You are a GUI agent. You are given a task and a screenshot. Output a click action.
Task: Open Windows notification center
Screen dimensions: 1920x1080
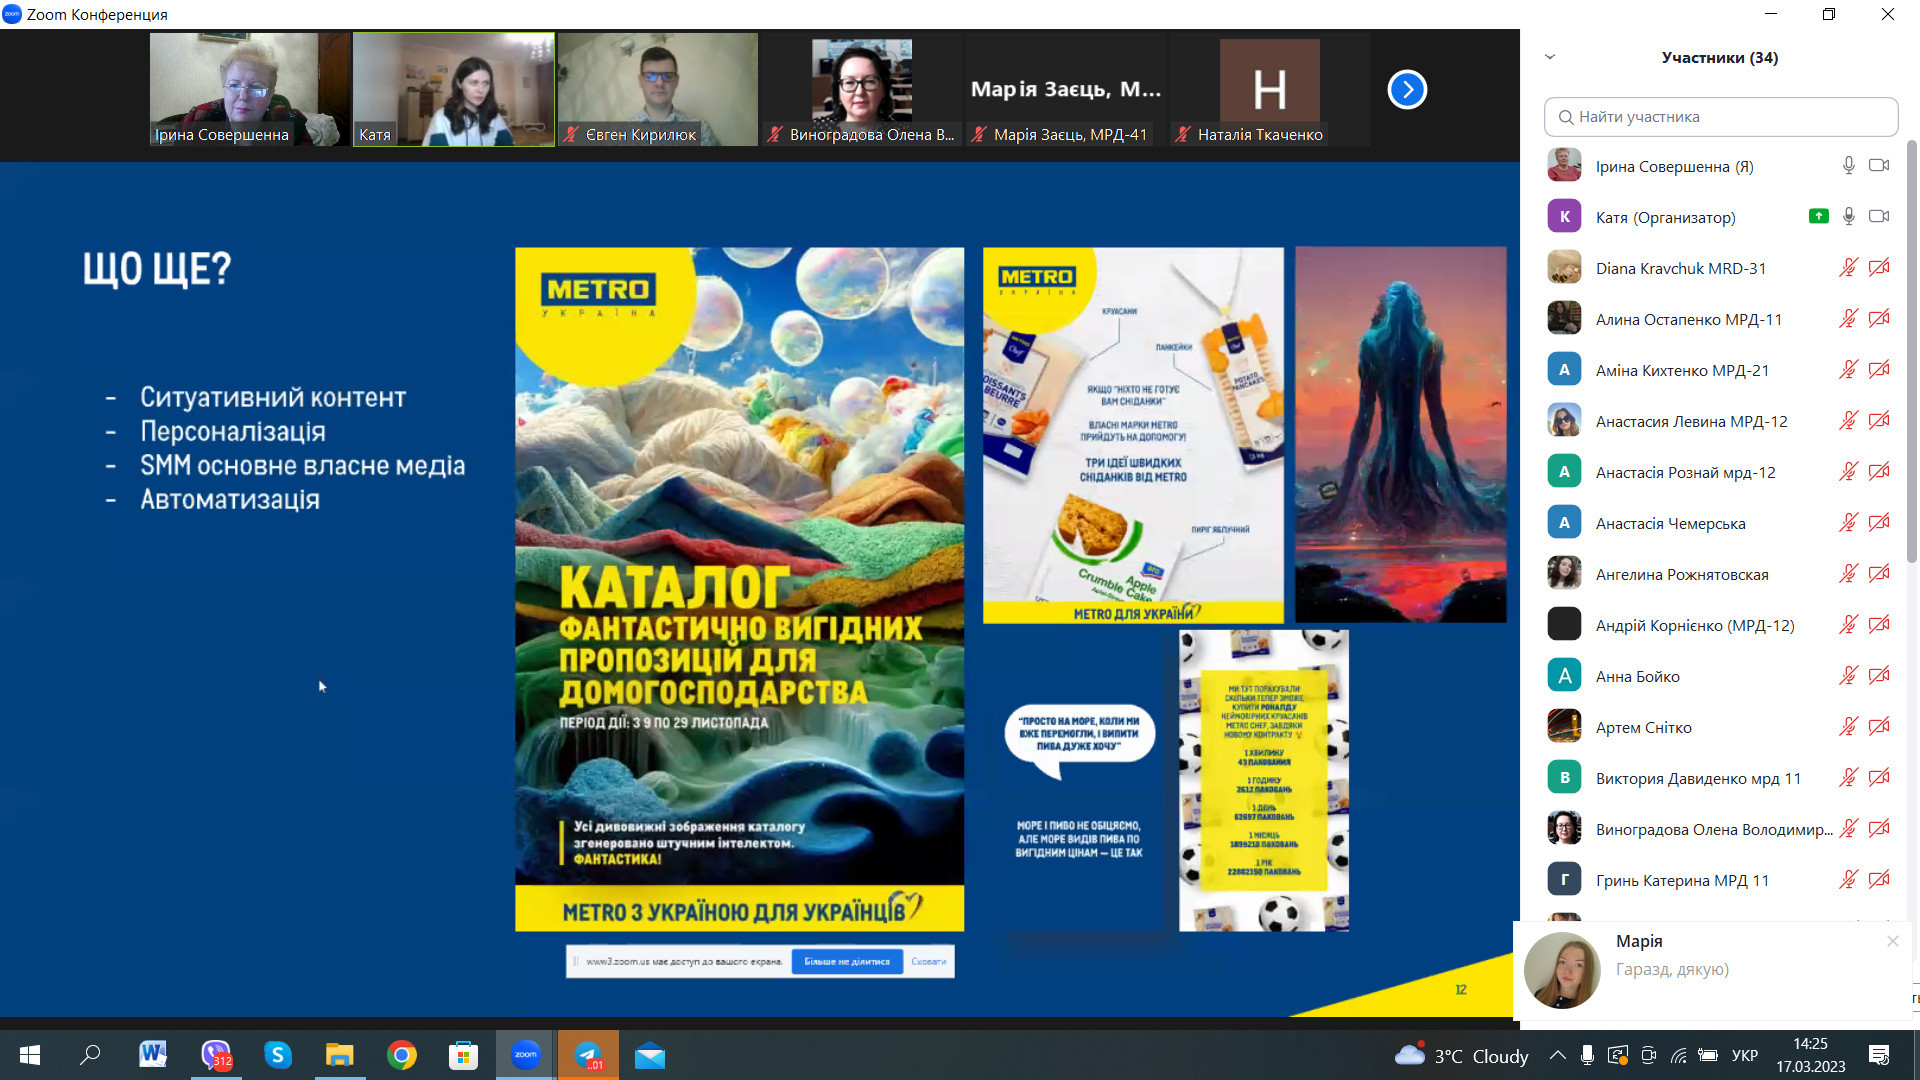tap(1879, 1055)
